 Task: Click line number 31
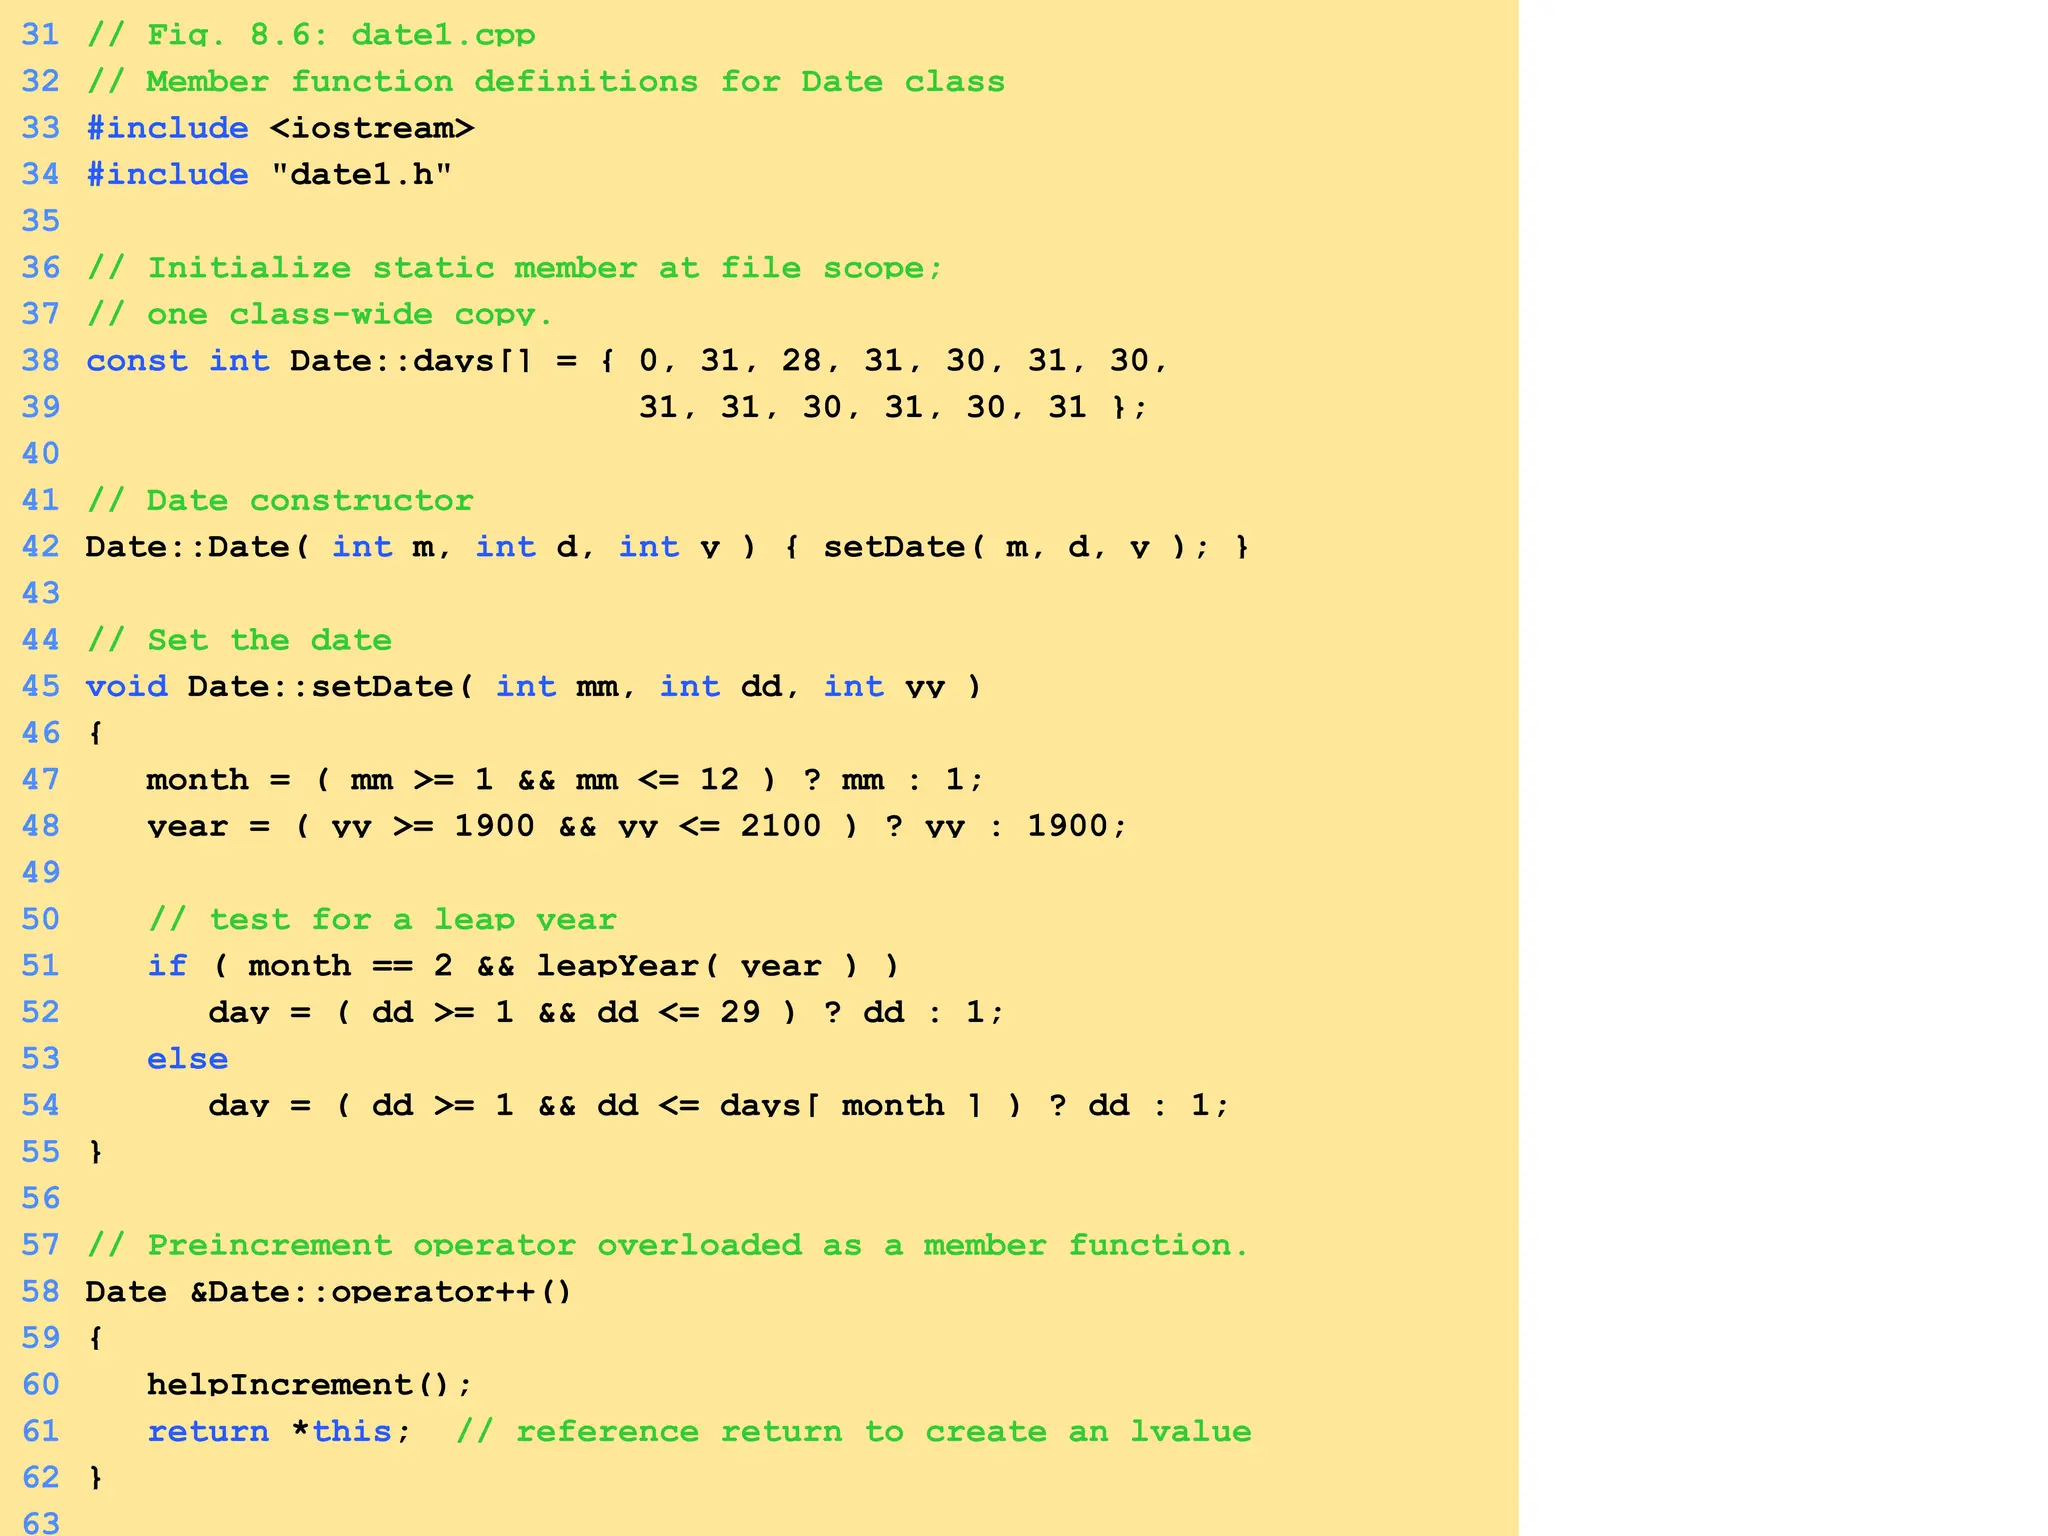(41, 35)
